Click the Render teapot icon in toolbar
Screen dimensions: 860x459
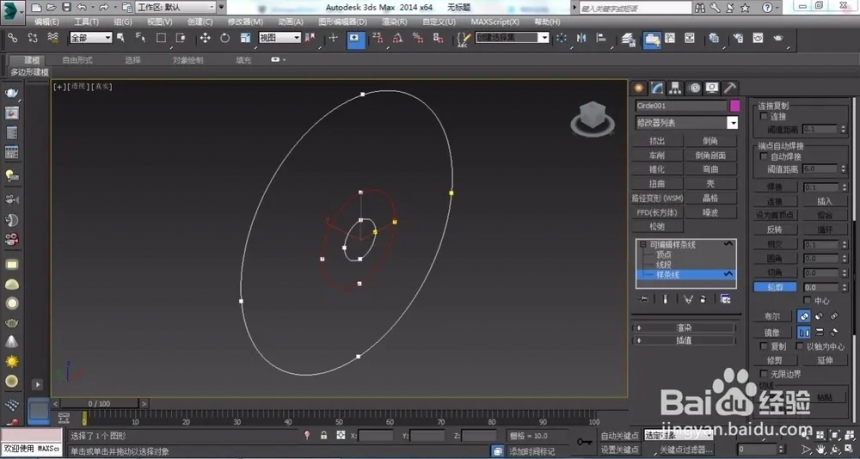tap(778, 38)
